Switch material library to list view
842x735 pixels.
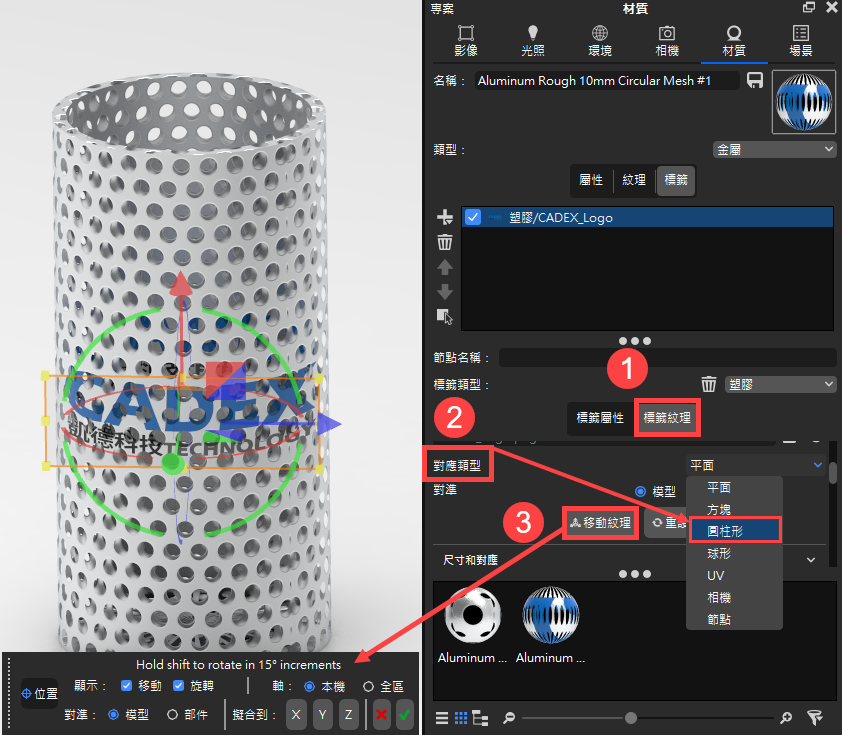coord(442,718)
